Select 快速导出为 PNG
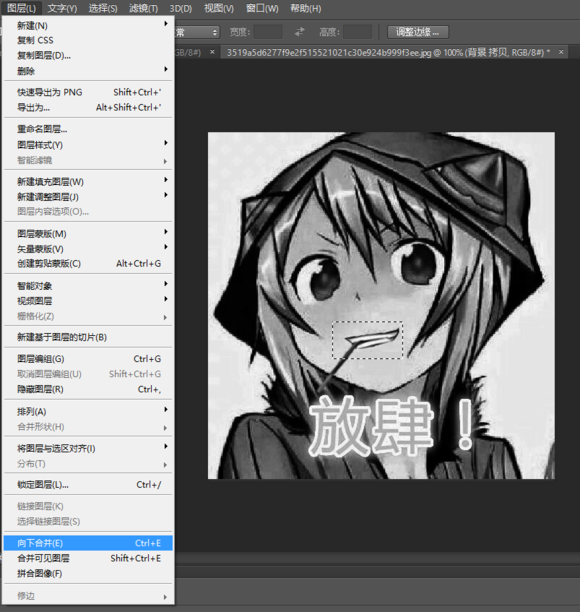The image size is (580, 612). click(88, 92)
